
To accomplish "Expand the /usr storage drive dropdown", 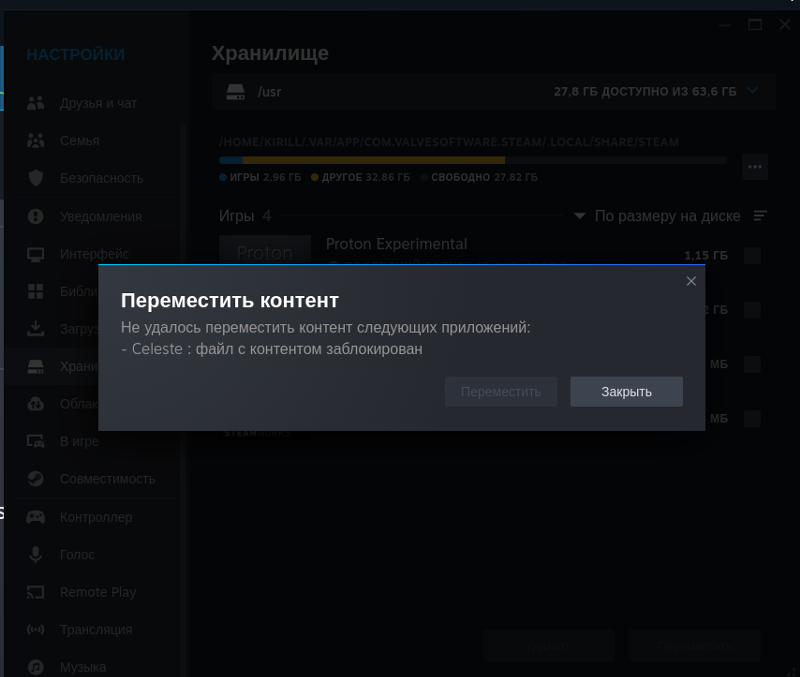I will point(753,91).
